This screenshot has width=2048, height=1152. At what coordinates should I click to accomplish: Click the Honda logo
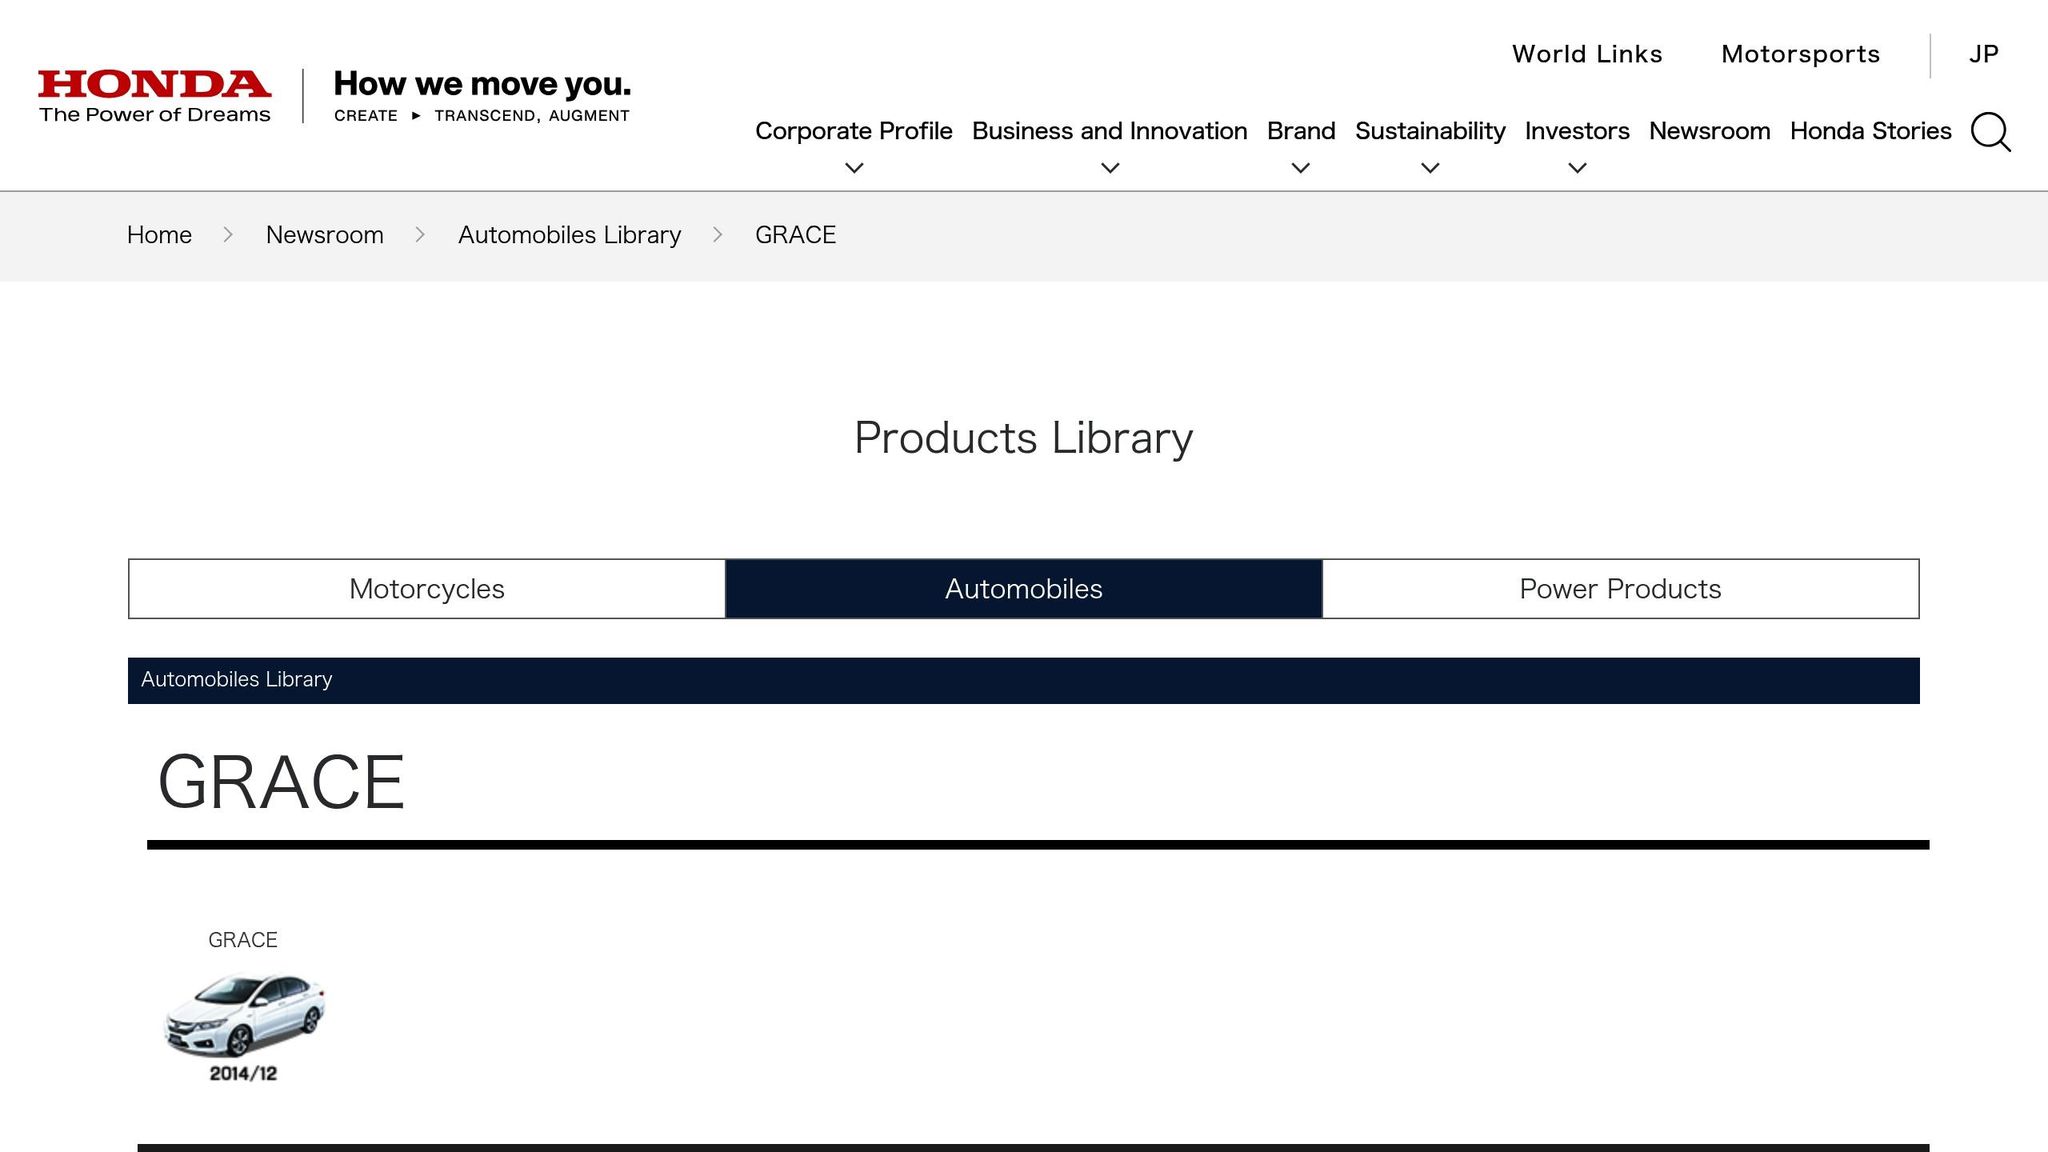[x=154, y=96]
